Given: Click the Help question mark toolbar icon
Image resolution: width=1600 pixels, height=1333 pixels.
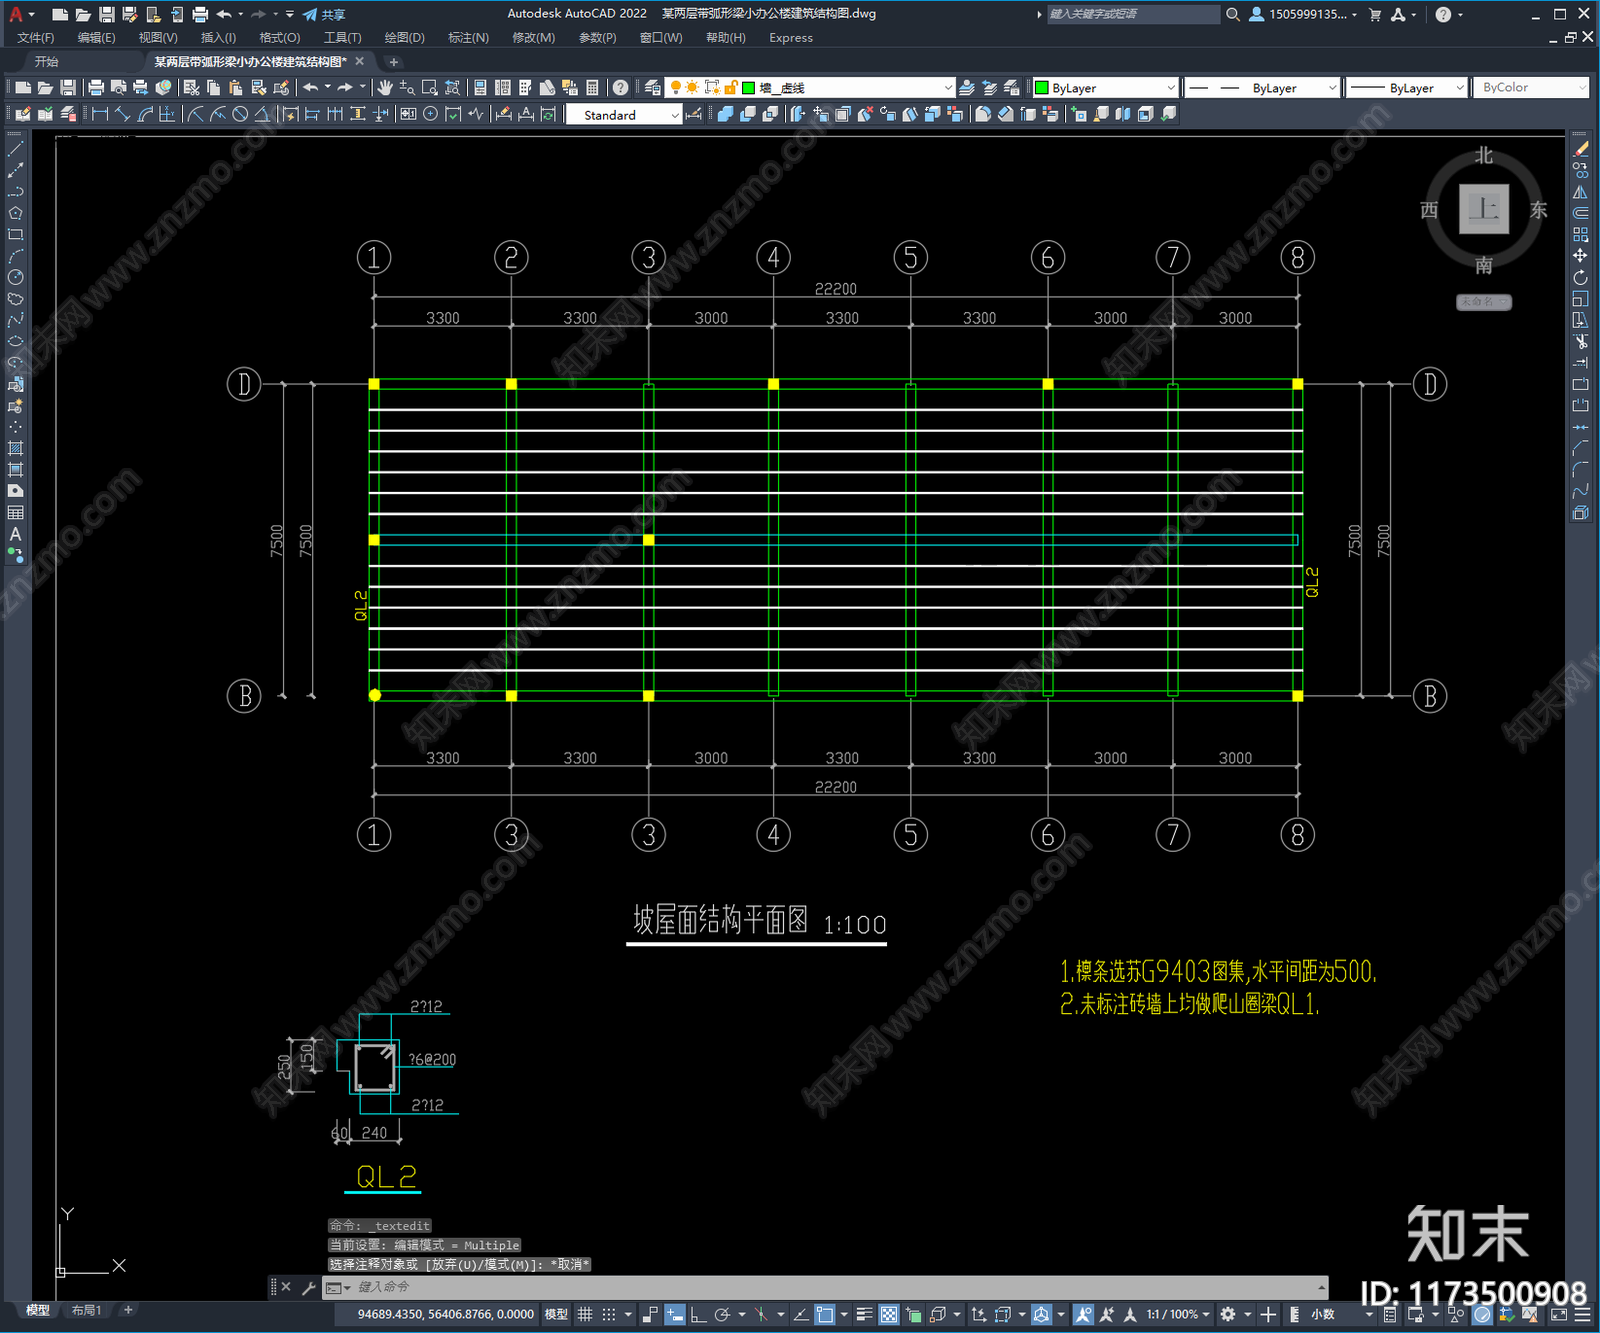Looking at the screenshot, I should click(x=621, y=88).
